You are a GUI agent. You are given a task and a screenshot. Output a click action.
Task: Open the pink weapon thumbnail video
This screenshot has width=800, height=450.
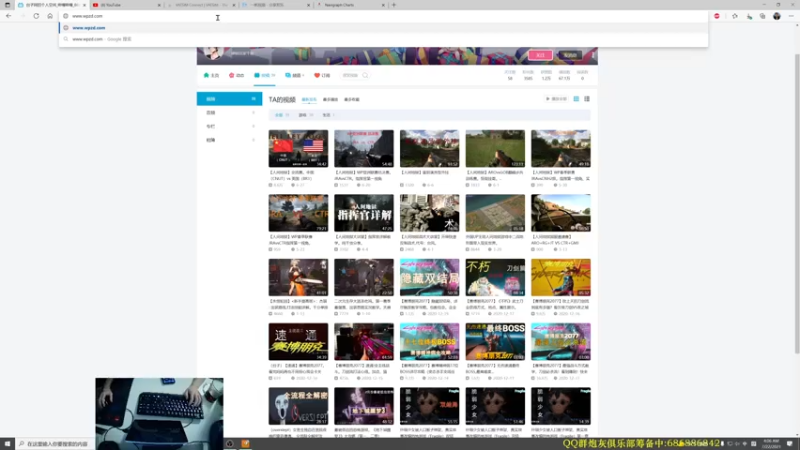click(364, 341)
